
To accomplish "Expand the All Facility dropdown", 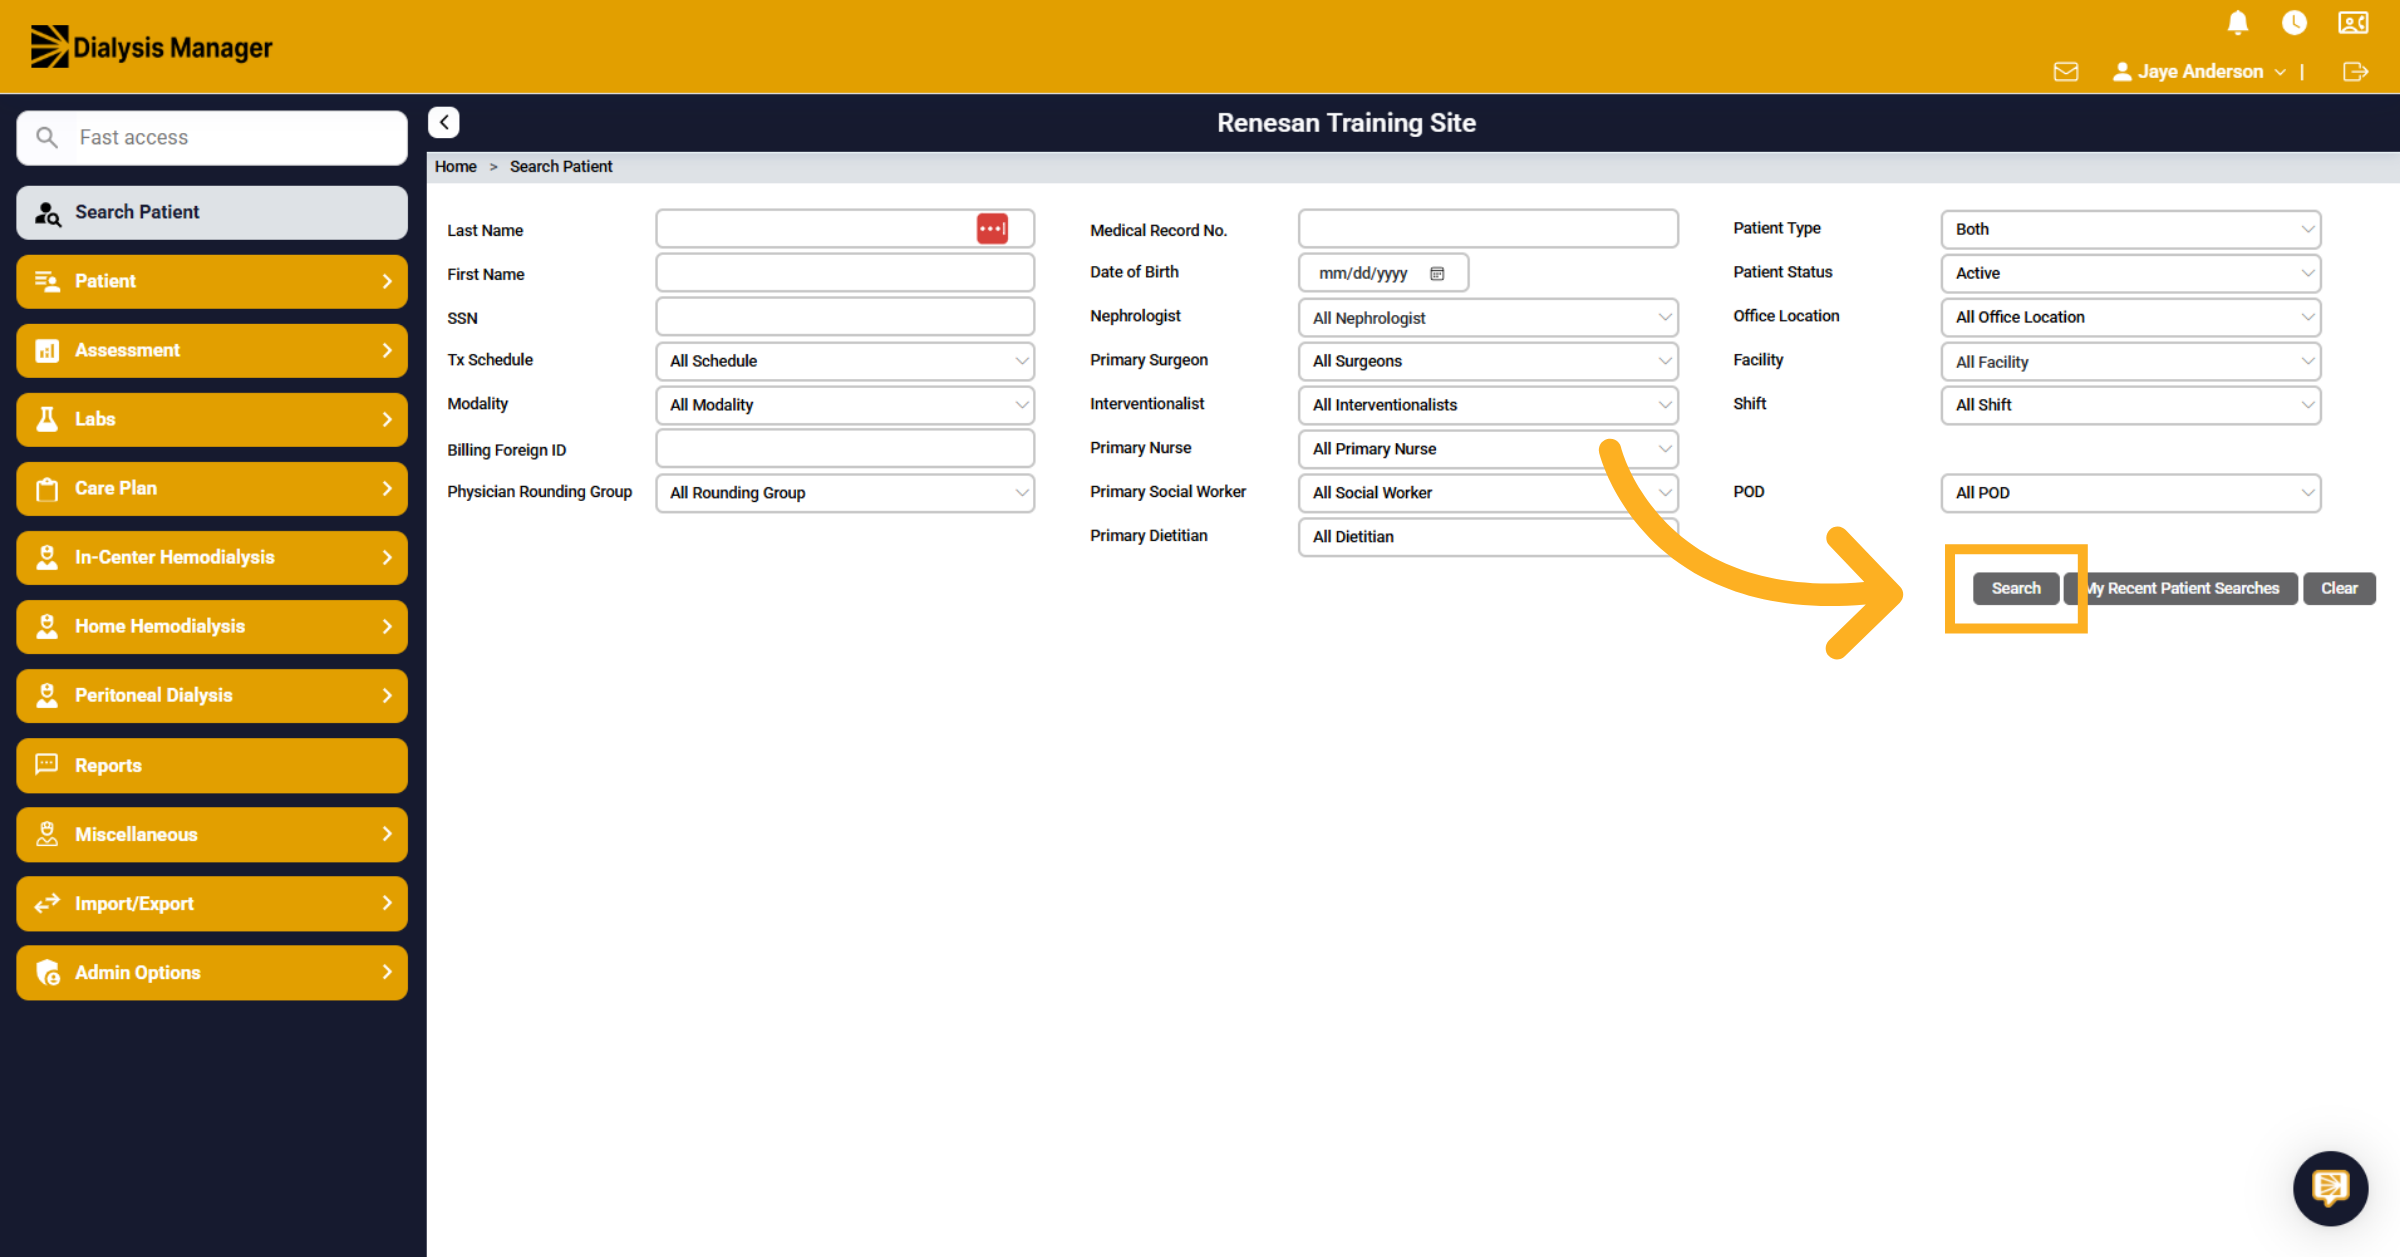I will coord(2131,362).
